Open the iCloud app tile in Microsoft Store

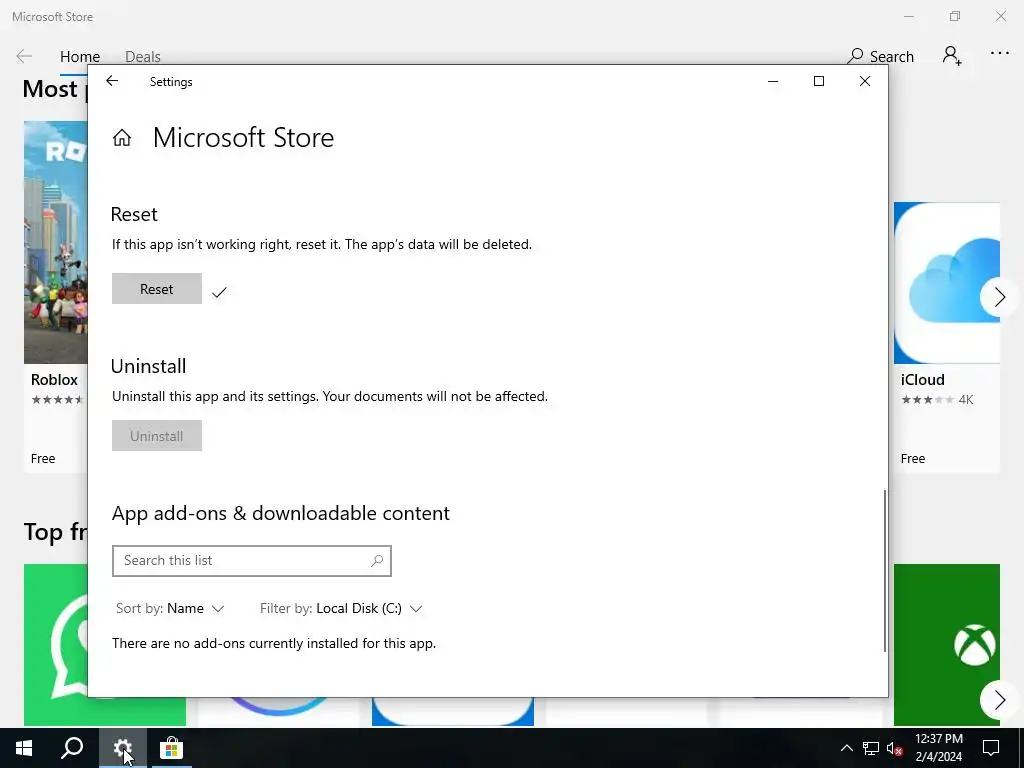[947, 336]
